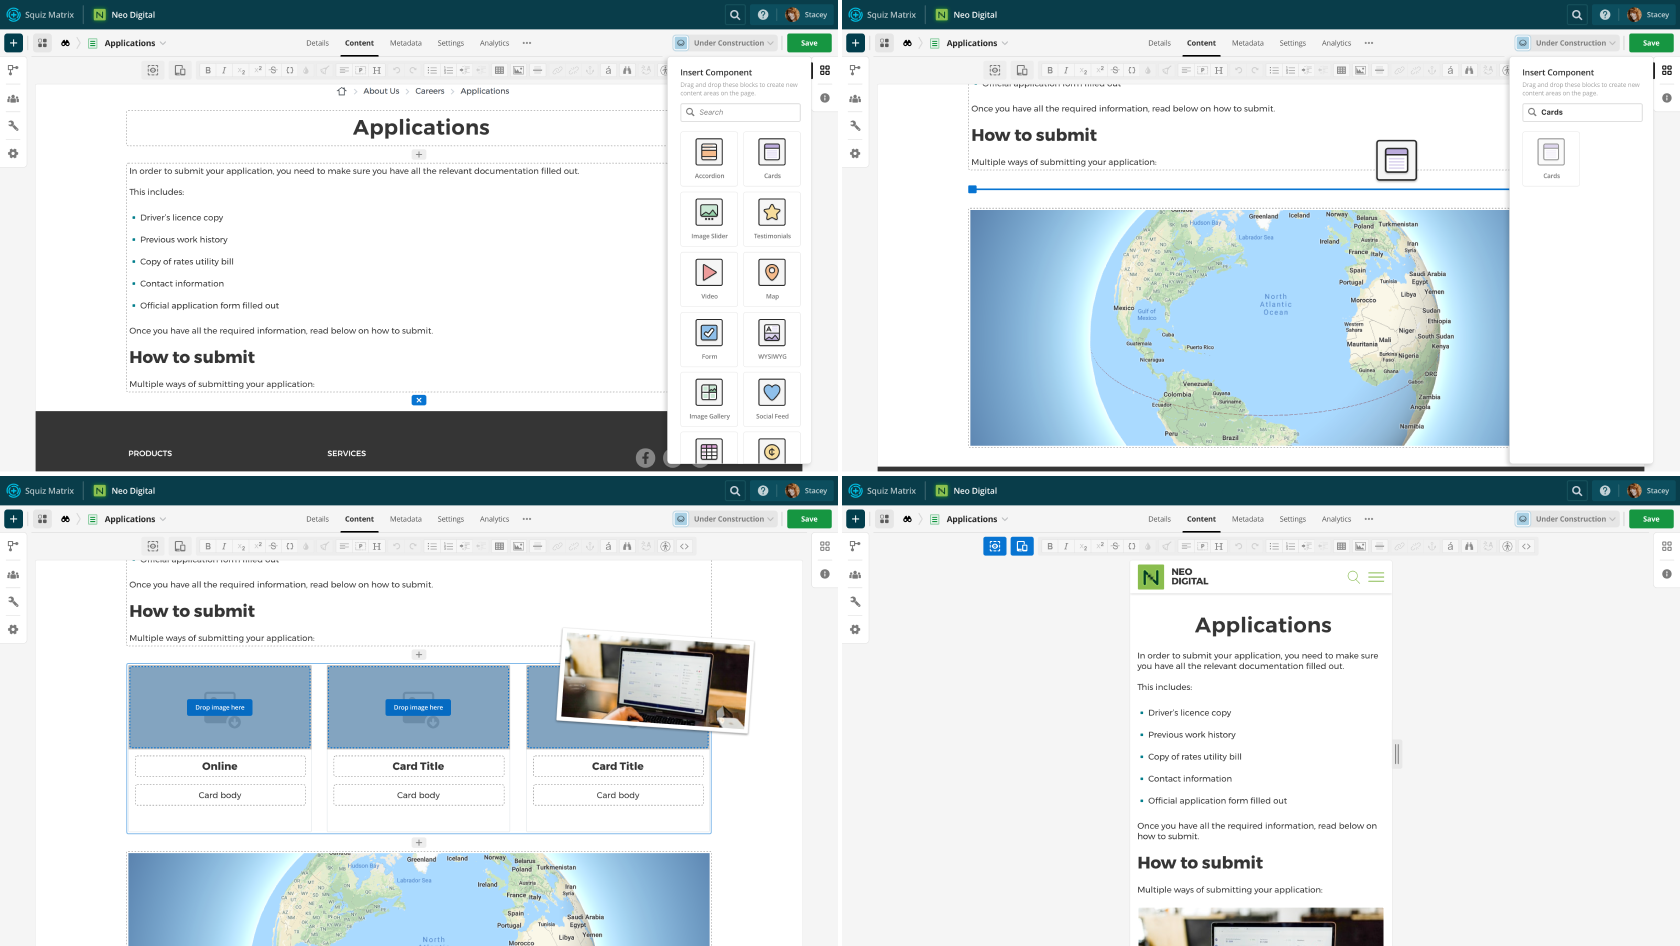Turn off active preview mode toggle bottom-right
The image size is (1680, 946).
tap(994, 546)
